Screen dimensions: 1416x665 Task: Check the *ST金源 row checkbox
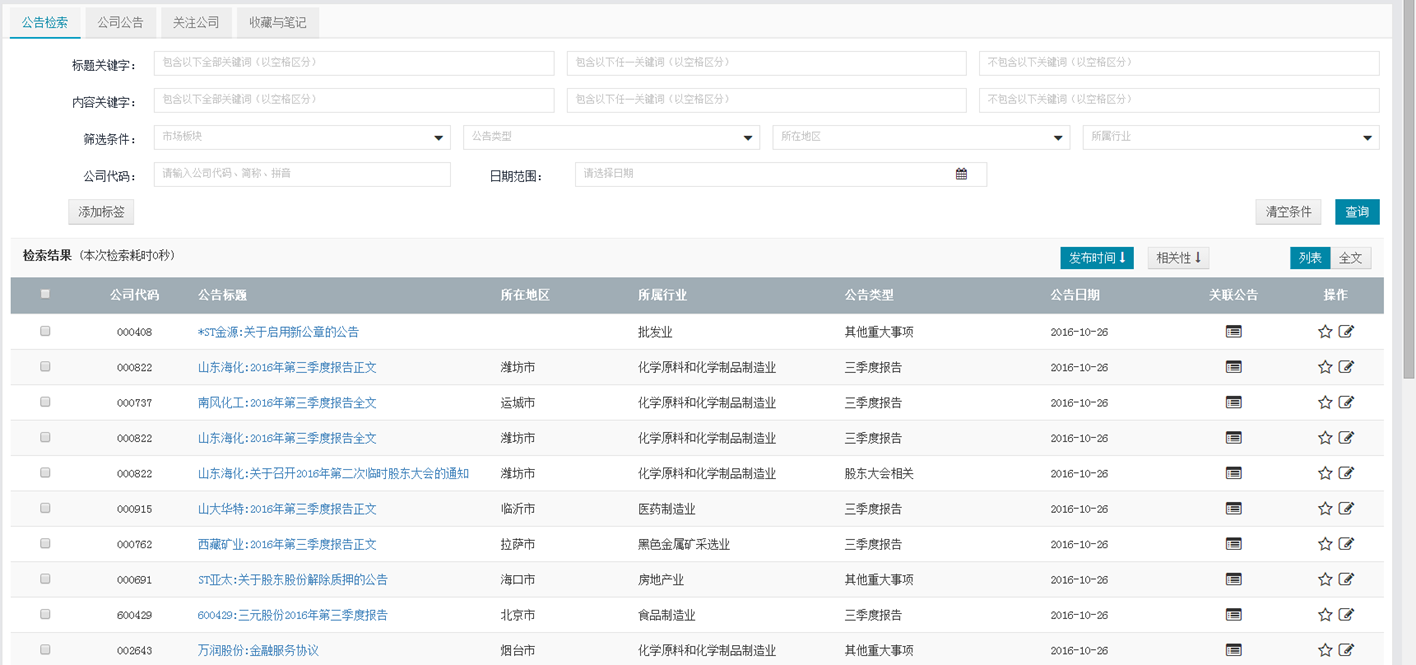click(x=45, y=331)
